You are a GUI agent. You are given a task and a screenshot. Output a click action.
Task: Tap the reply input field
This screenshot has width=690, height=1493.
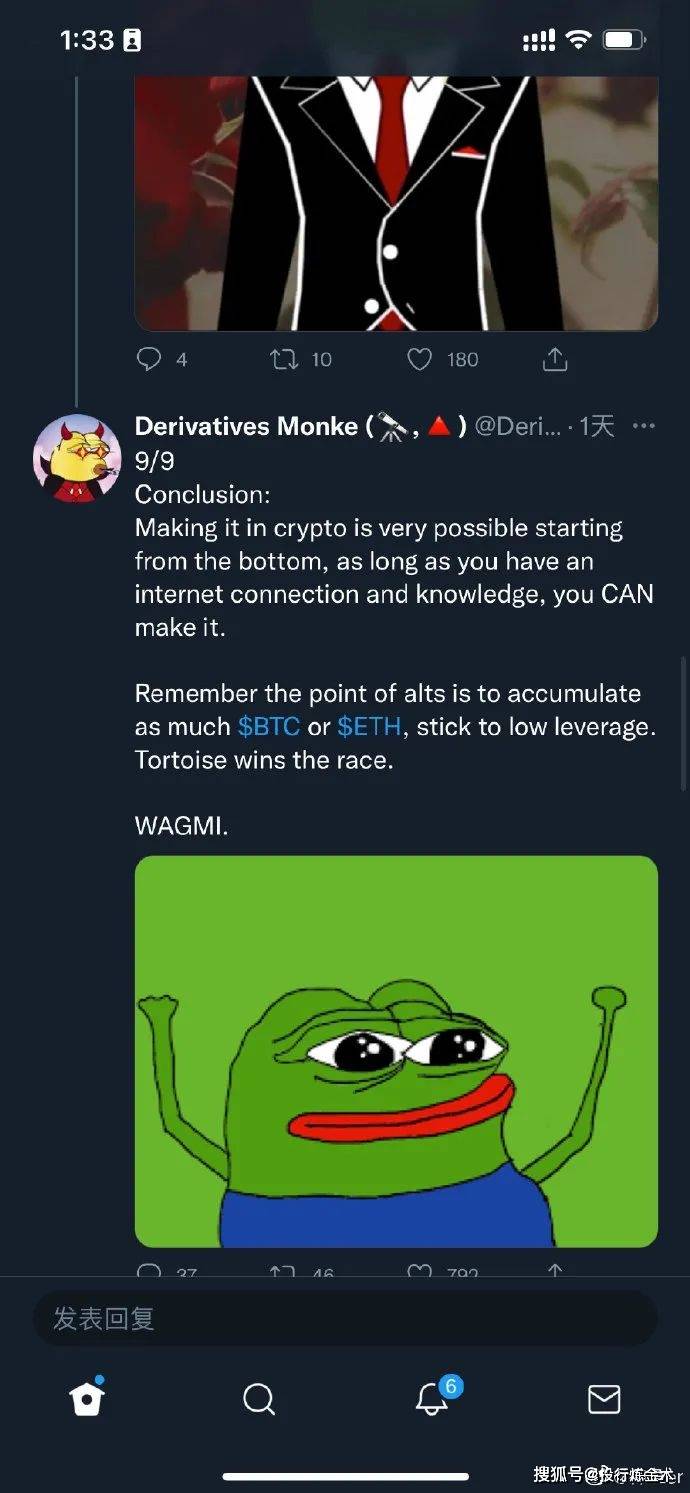click(345, 1318)
